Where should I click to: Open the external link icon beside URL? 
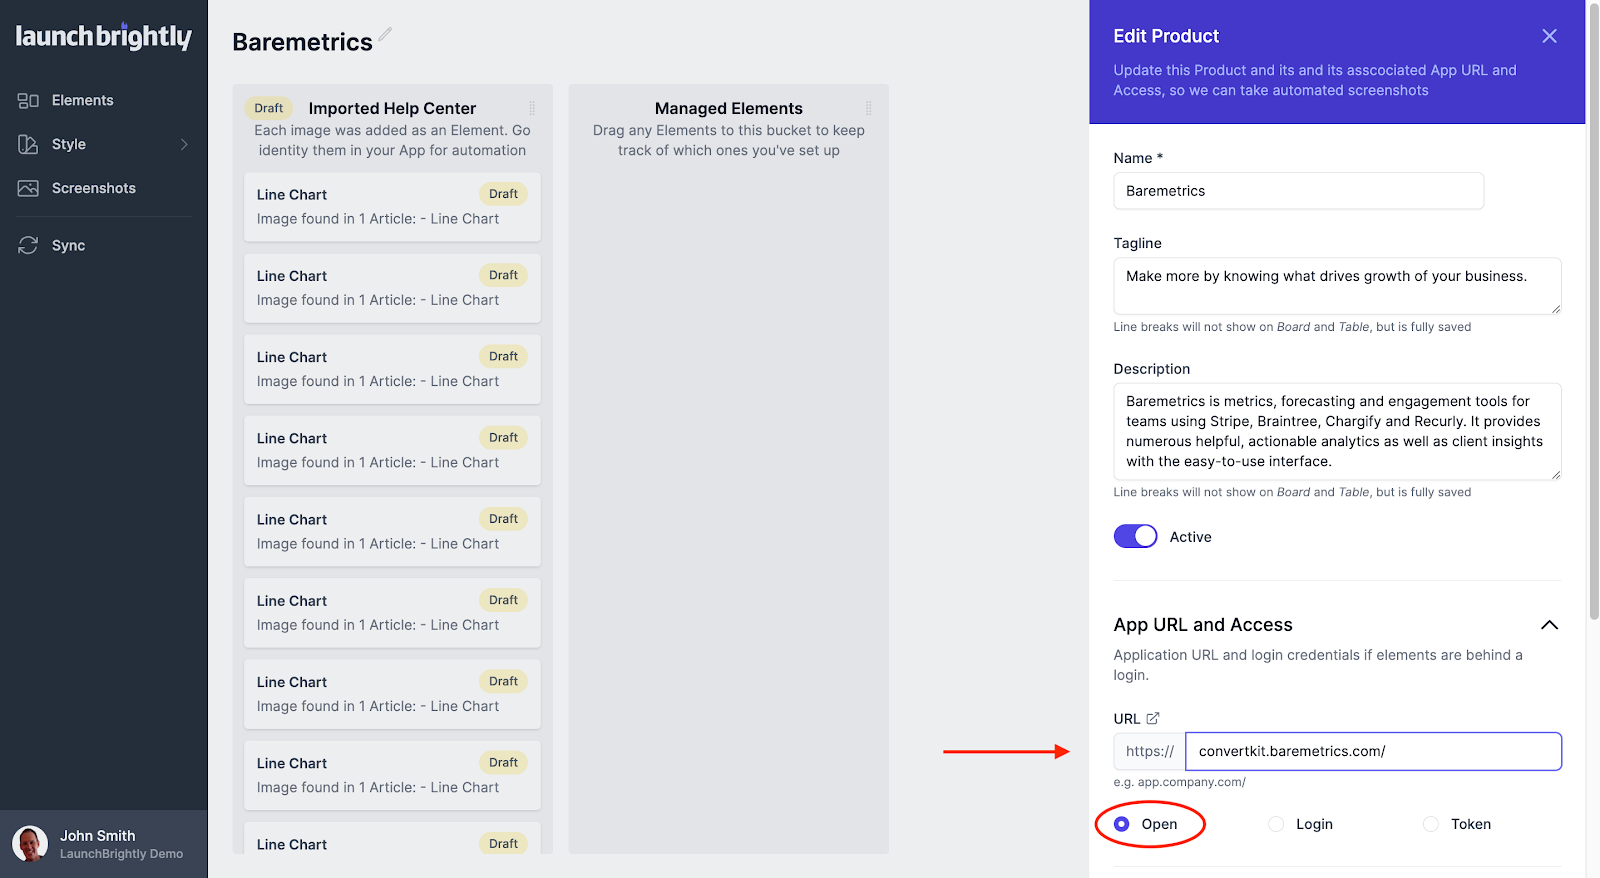point(1153,718)
